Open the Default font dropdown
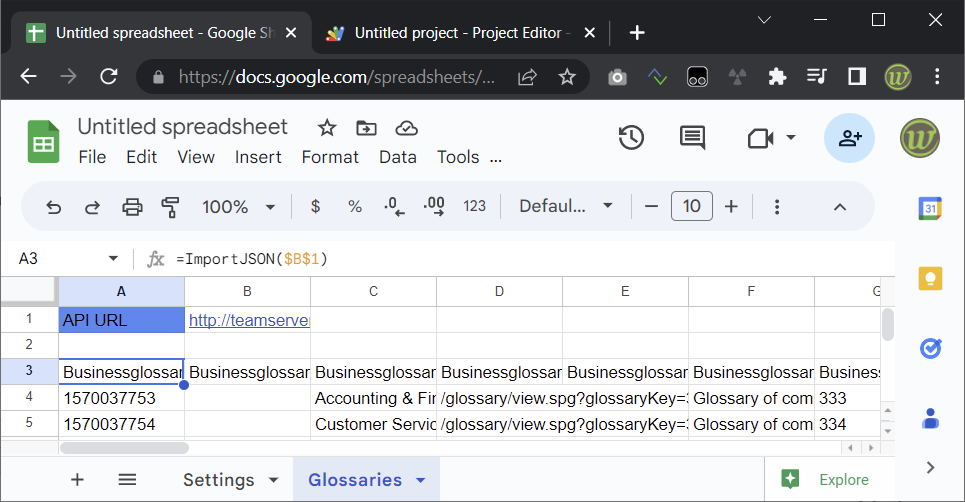The width and height of the screenshot is (965, 502). tap(566, 206)
